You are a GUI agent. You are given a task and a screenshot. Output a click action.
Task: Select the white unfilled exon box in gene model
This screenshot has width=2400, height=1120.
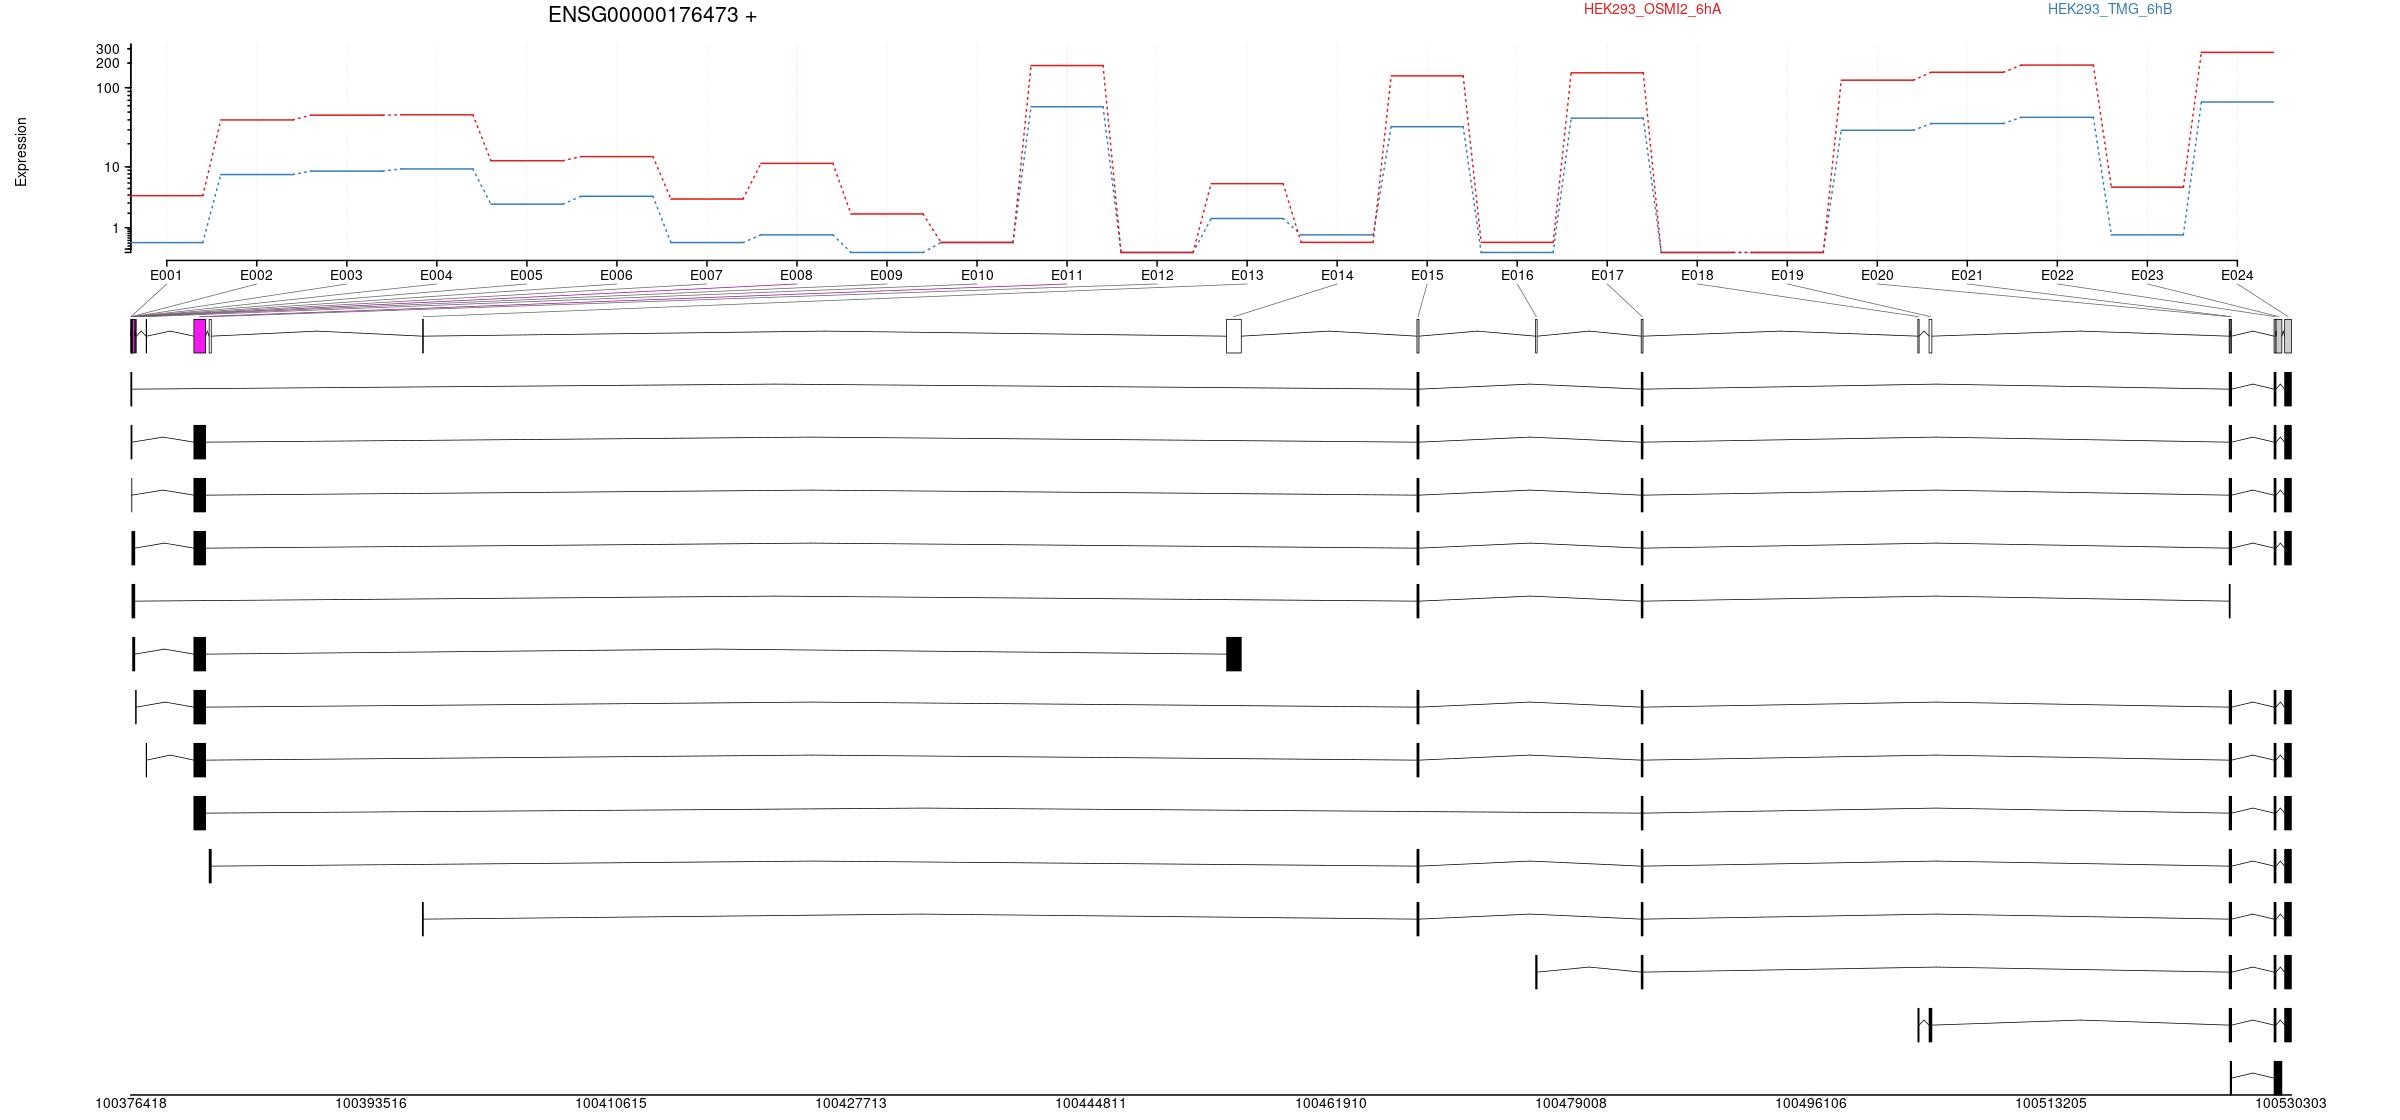(1234, 336)
